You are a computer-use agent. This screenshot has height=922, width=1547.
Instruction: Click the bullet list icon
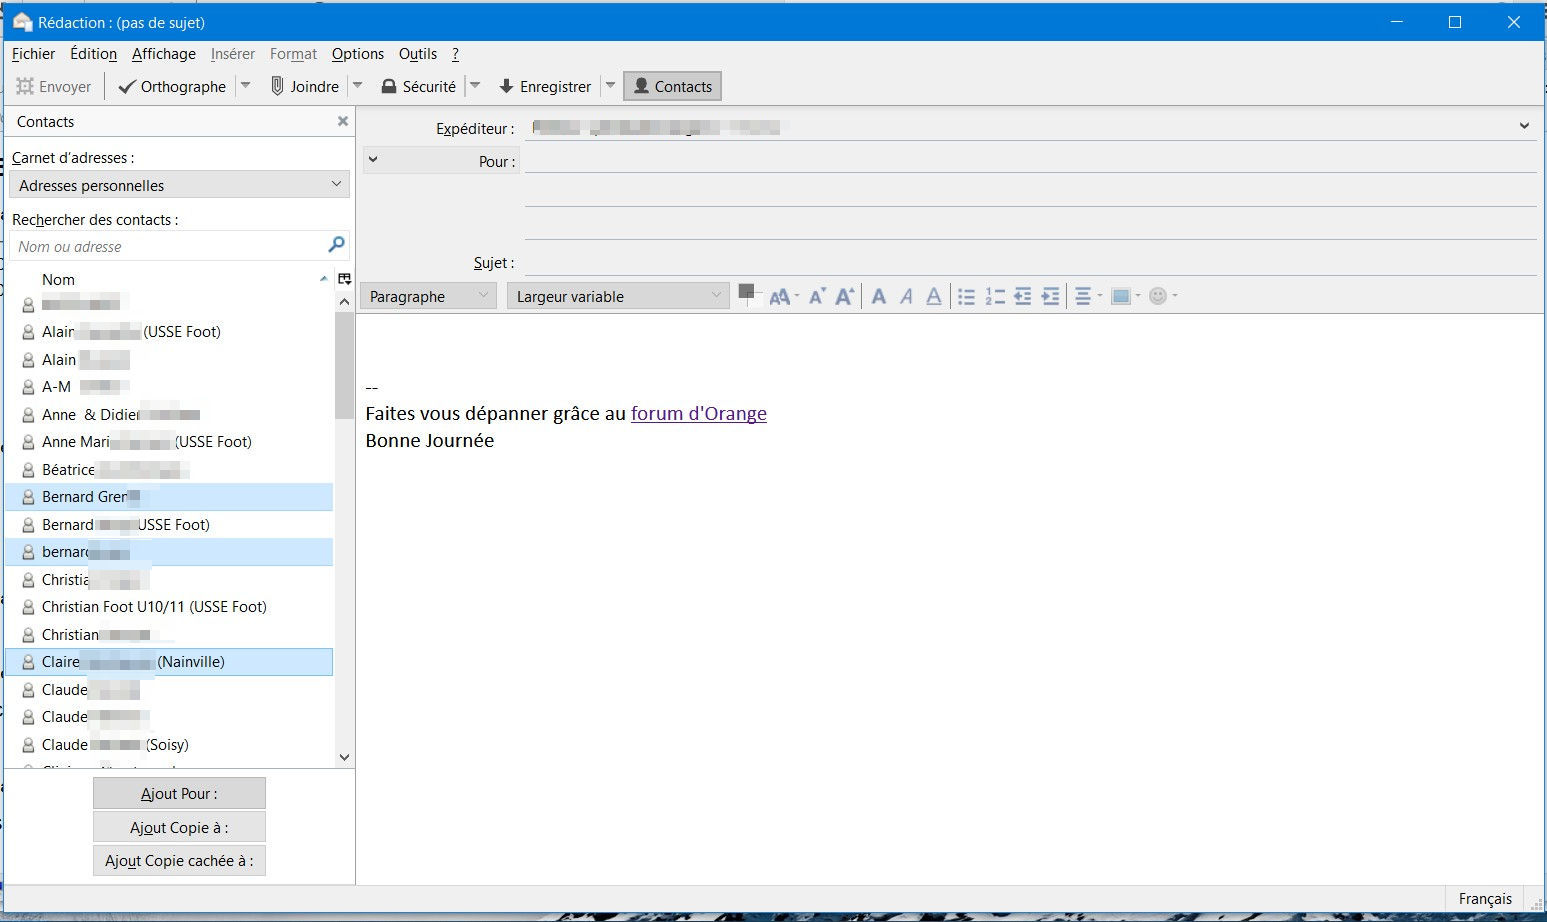966,297
